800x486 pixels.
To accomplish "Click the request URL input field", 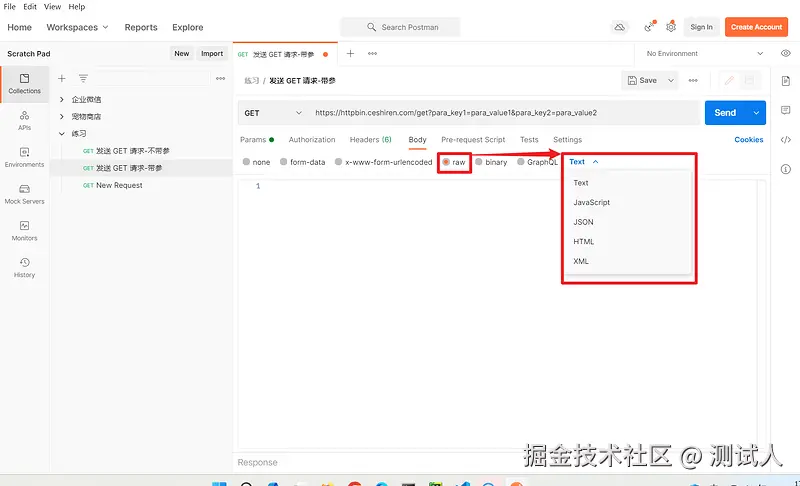I will coord(505,113).
